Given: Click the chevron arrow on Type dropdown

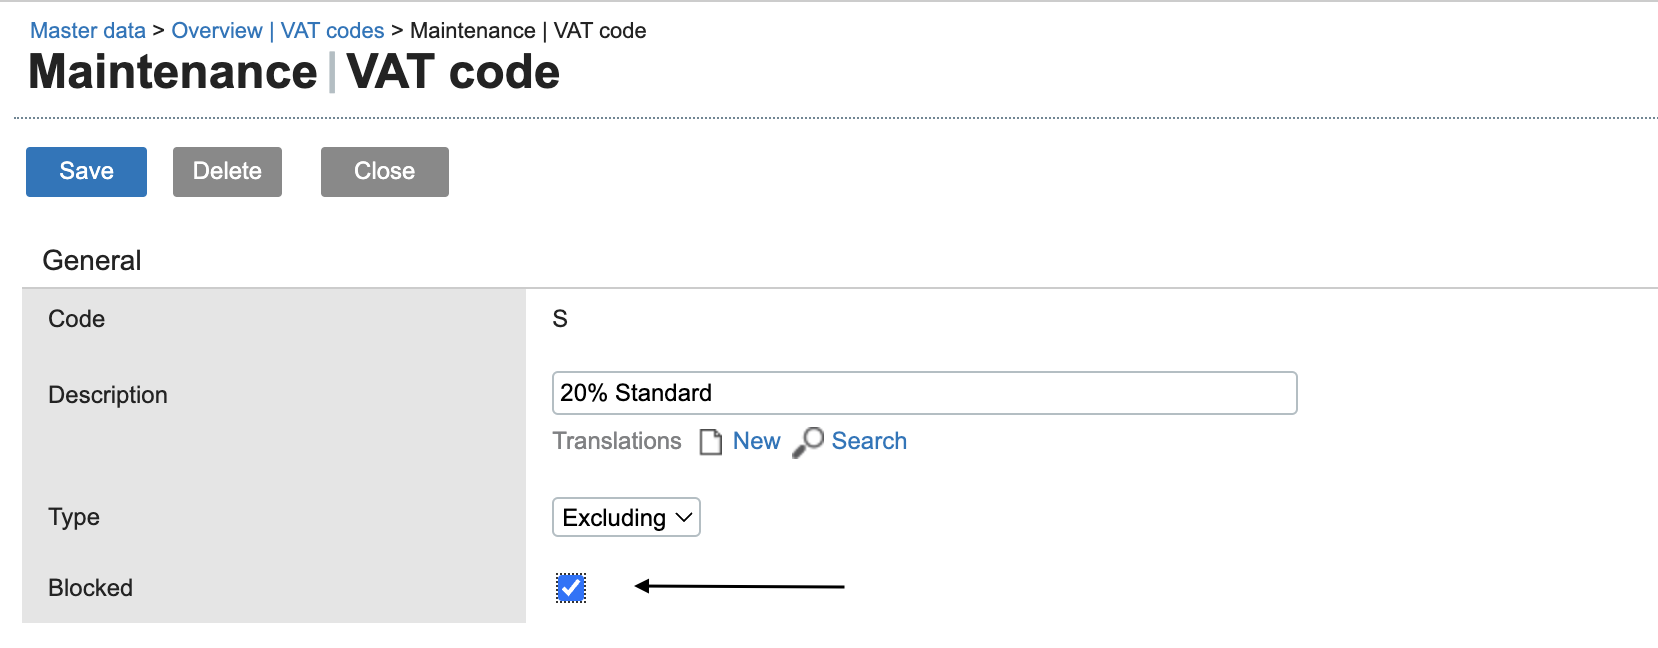Looking at the screenshot, I should coord(684,517).
